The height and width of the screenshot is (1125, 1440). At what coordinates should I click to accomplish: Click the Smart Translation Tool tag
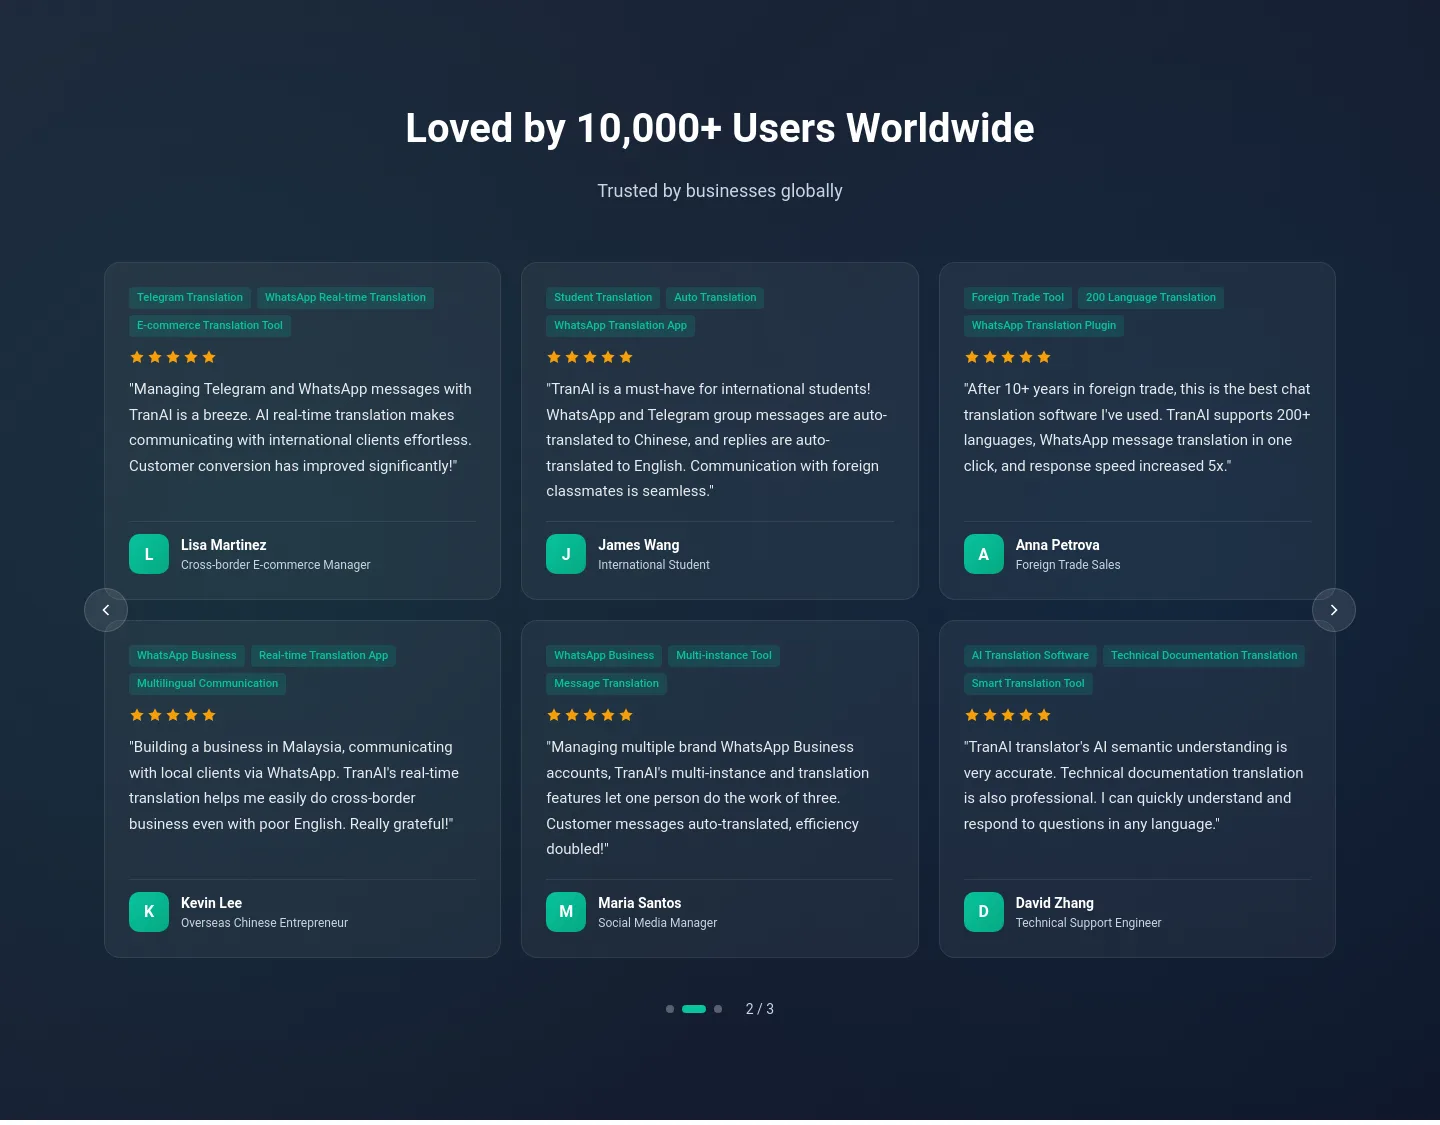coord(1028,684)
